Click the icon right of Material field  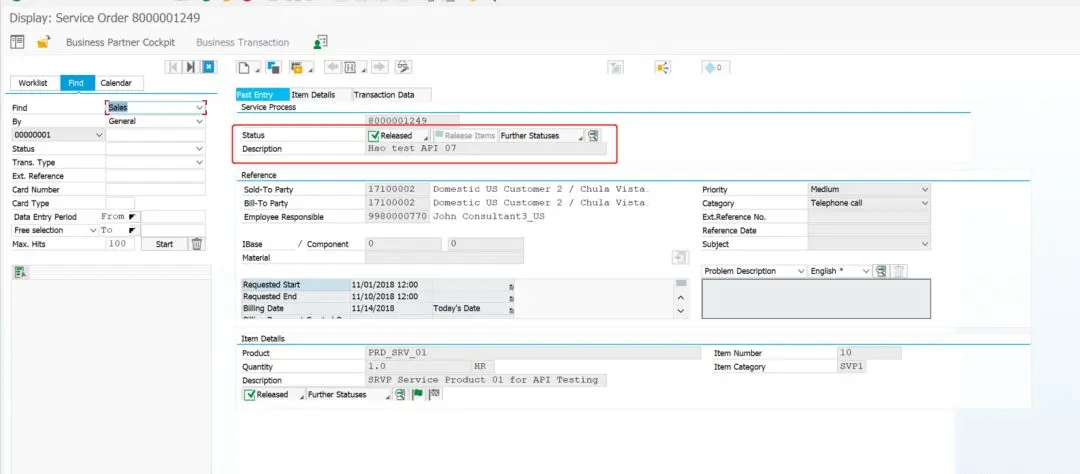point(680,258)
